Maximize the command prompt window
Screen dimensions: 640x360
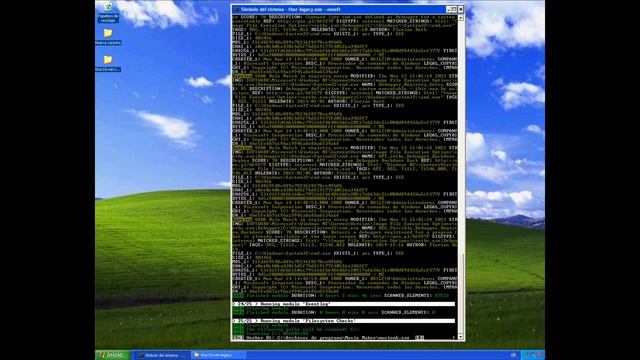[454, 9]
